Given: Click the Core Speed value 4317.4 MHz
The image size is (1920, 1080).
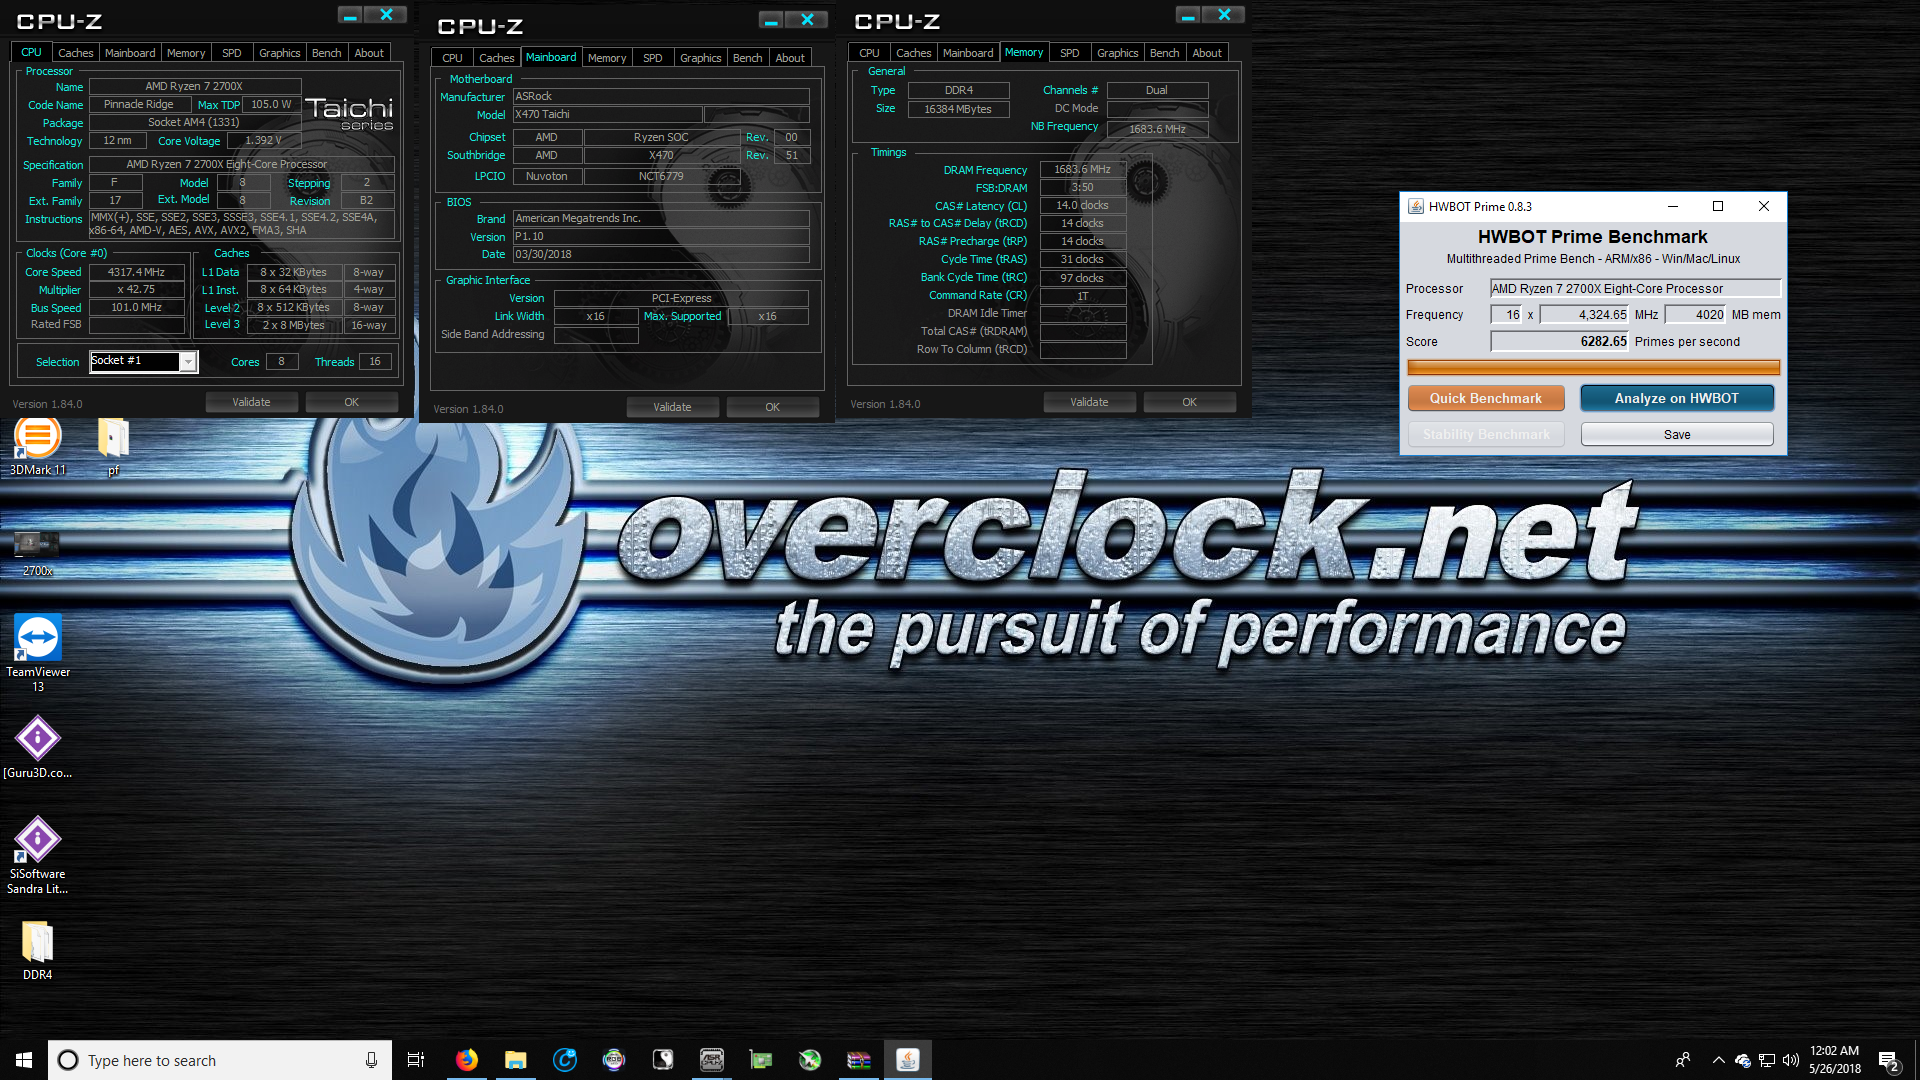Looking at the screenshot, I should click(x=137, y=272).
